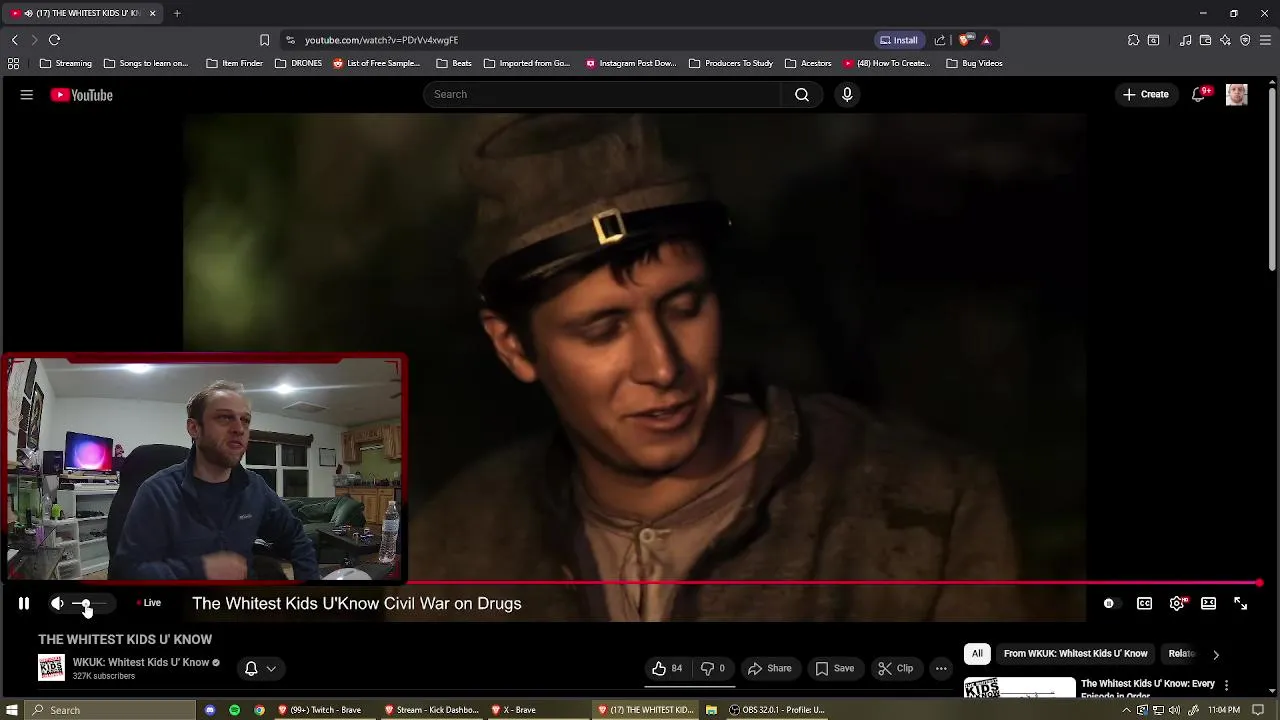Image resolution: width=1280 pixels, height=720 pixels.
Task: Open a new browser tab
Action: coord(177,13)
